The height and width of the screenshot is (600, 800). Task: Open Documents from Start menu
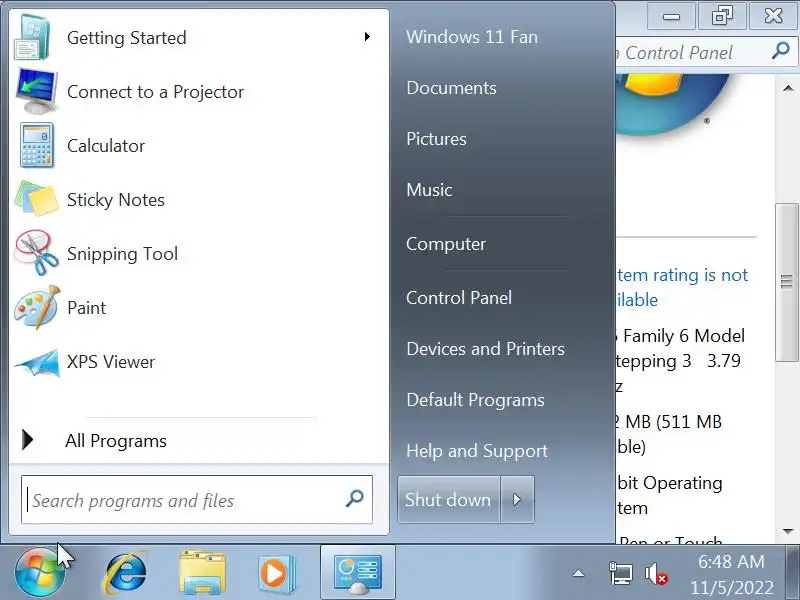click(451, 88)
